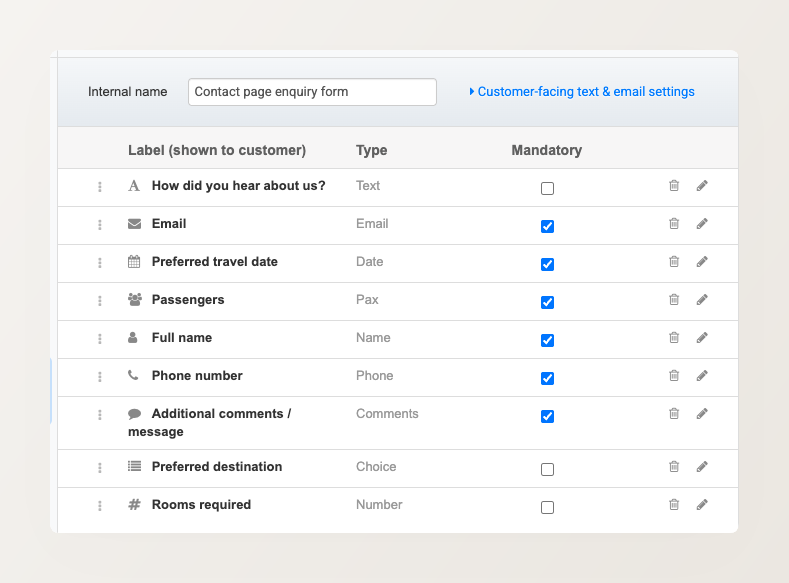Viewport: 789px width, 583px height.
Task: Edit the 'How did you hear about us?' field
Action: click(702, 186)
